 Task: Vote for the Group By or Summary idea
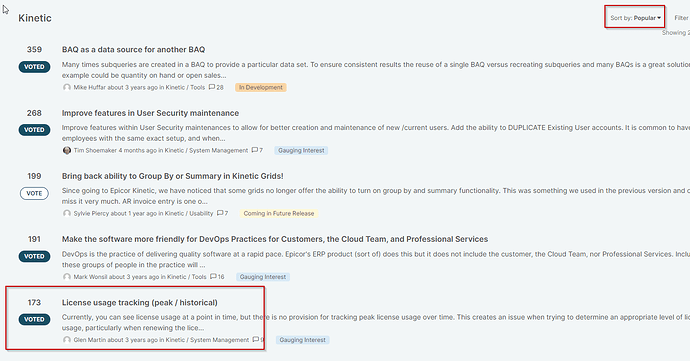tap(34, 193)
